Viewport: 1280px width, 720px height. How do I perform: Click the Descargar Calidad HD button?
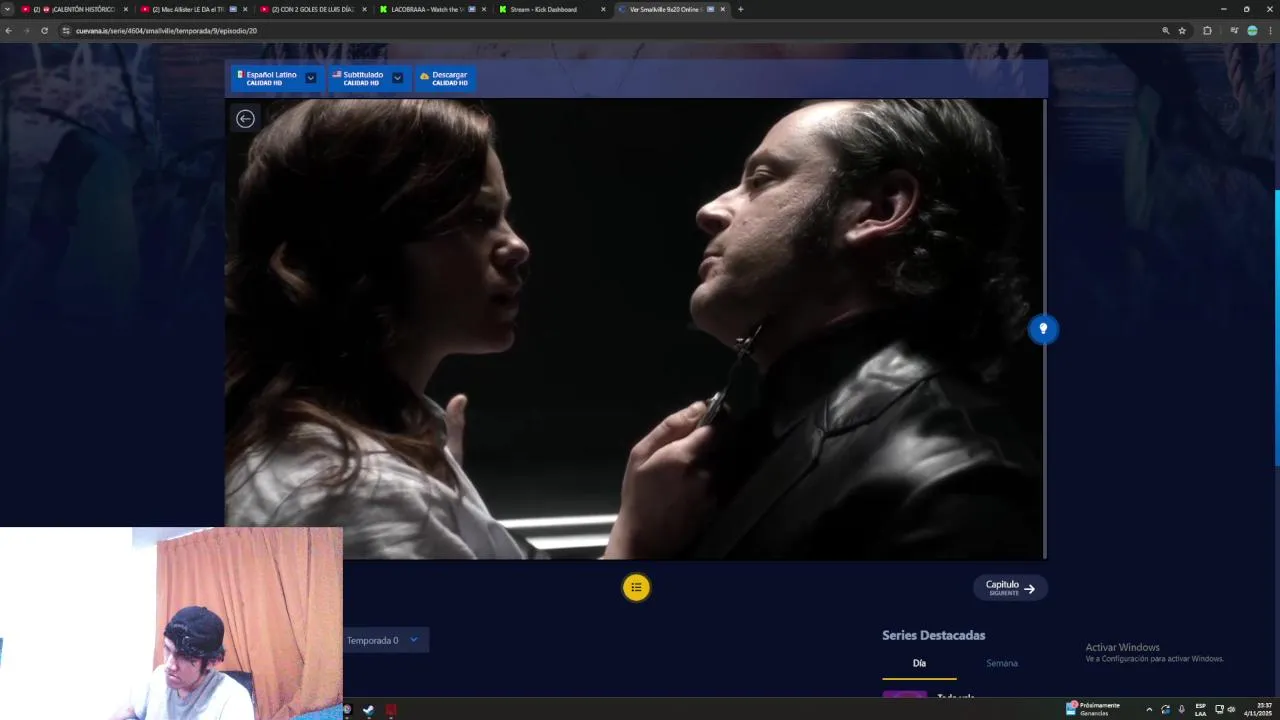(444, 78)
